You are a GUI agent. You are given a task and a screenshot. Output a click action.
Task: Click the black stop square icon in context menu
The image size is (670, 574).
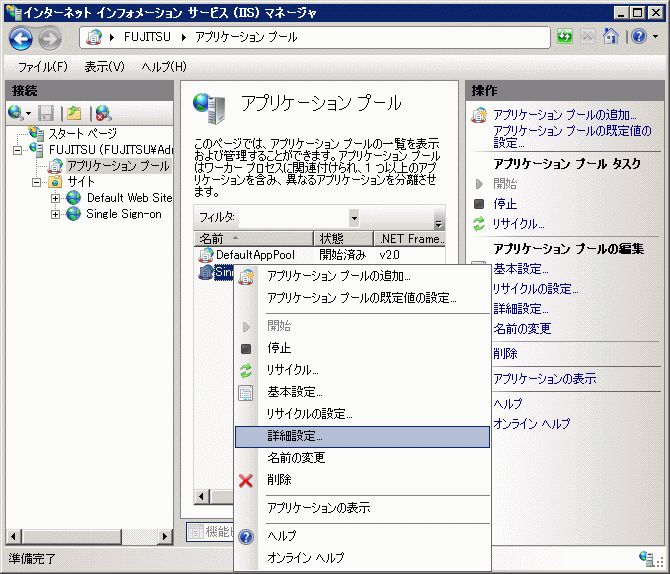tap(246, 349)
